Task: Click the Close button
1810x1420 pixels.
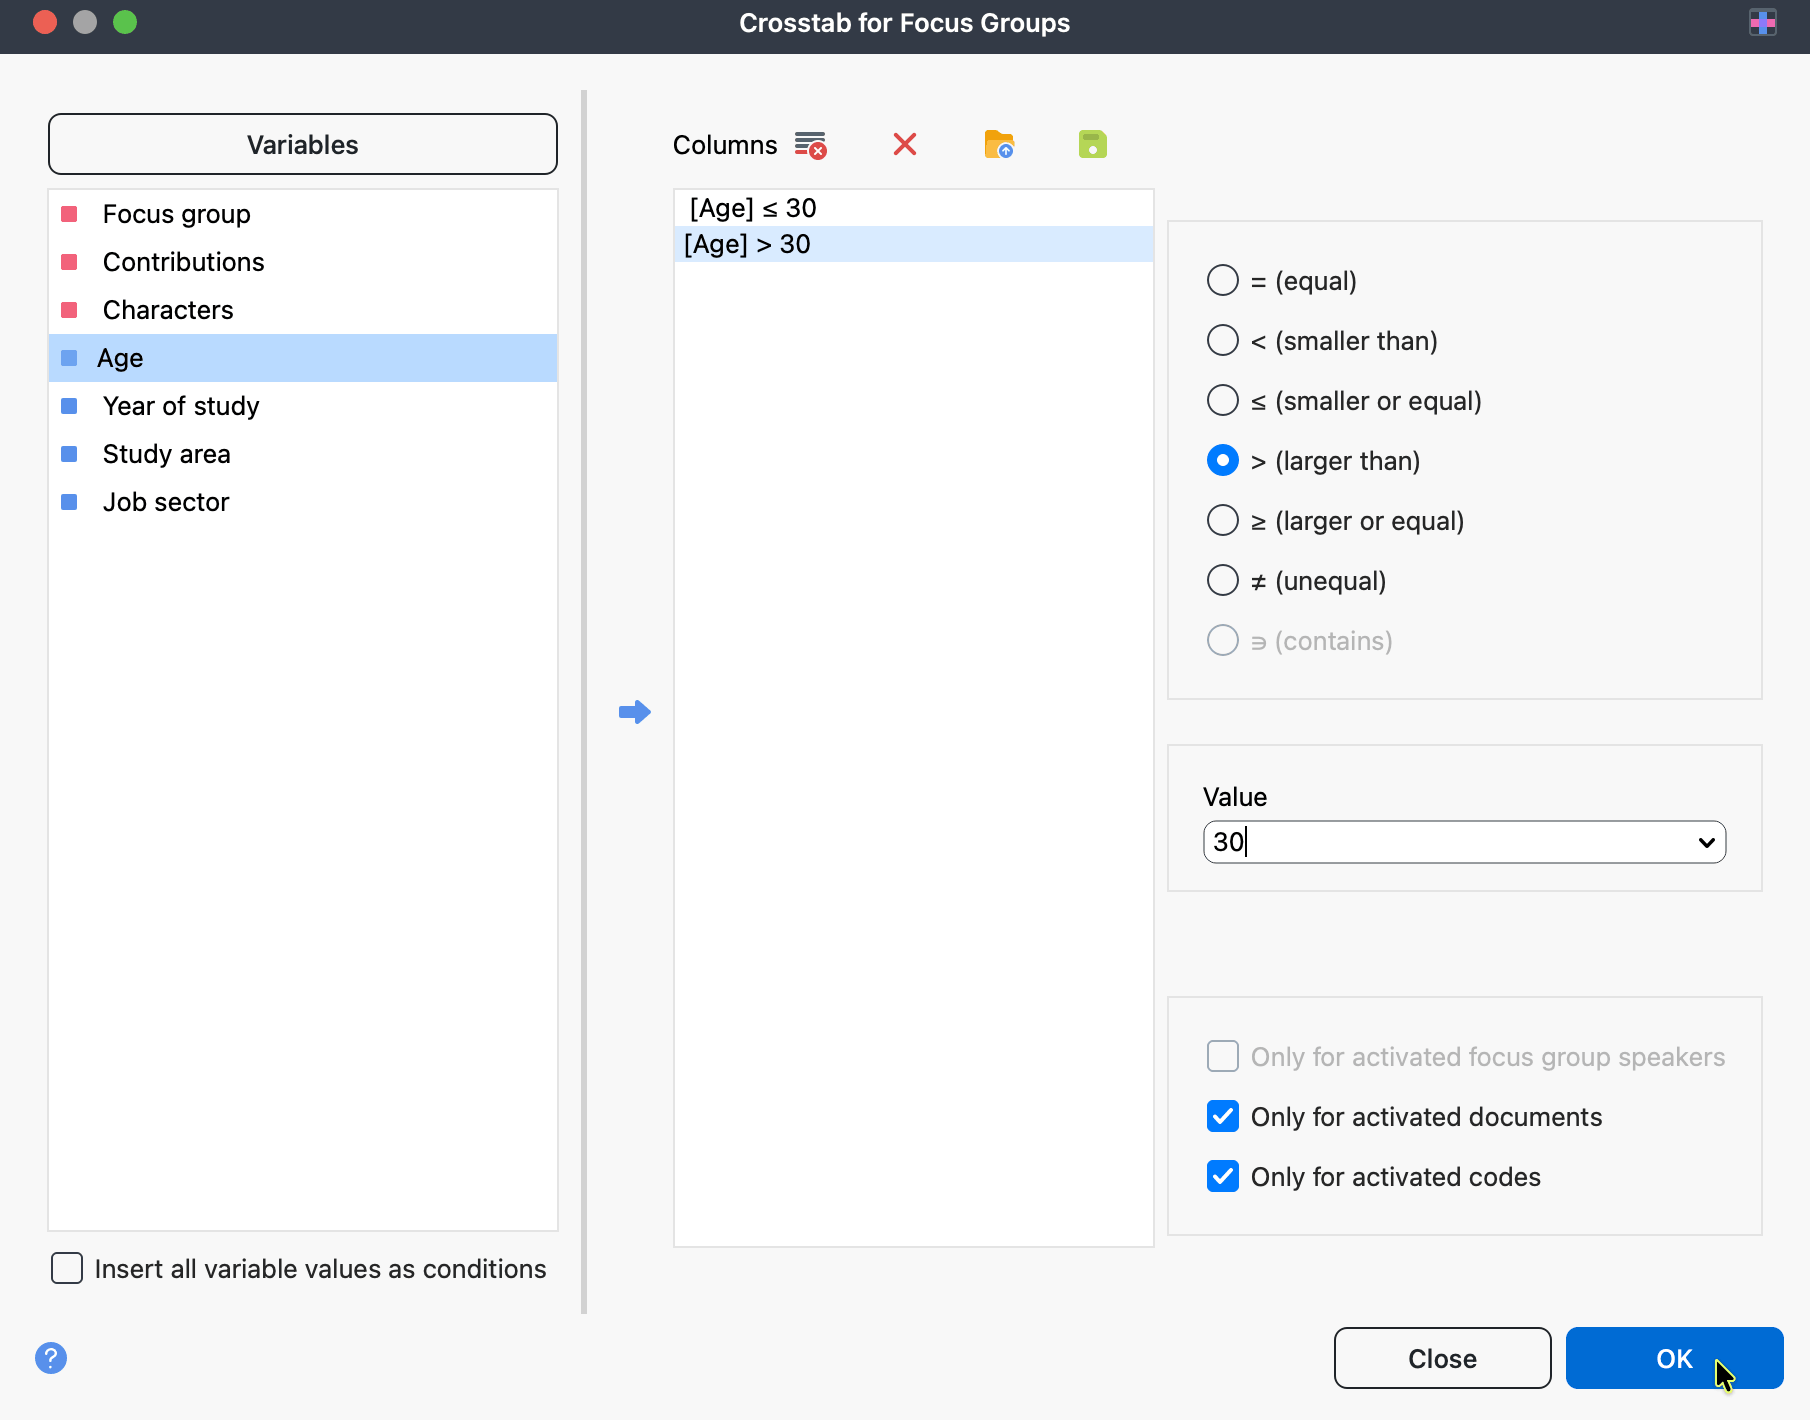Action: pos(1442,1358)
